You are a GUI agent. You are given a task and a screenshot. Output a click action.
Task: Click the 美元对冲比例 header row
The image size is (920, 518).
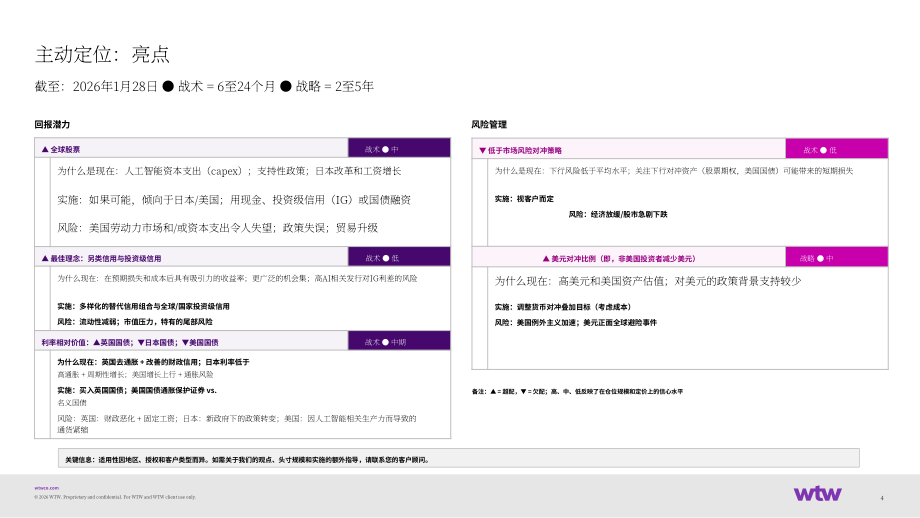tap(628, 258)
